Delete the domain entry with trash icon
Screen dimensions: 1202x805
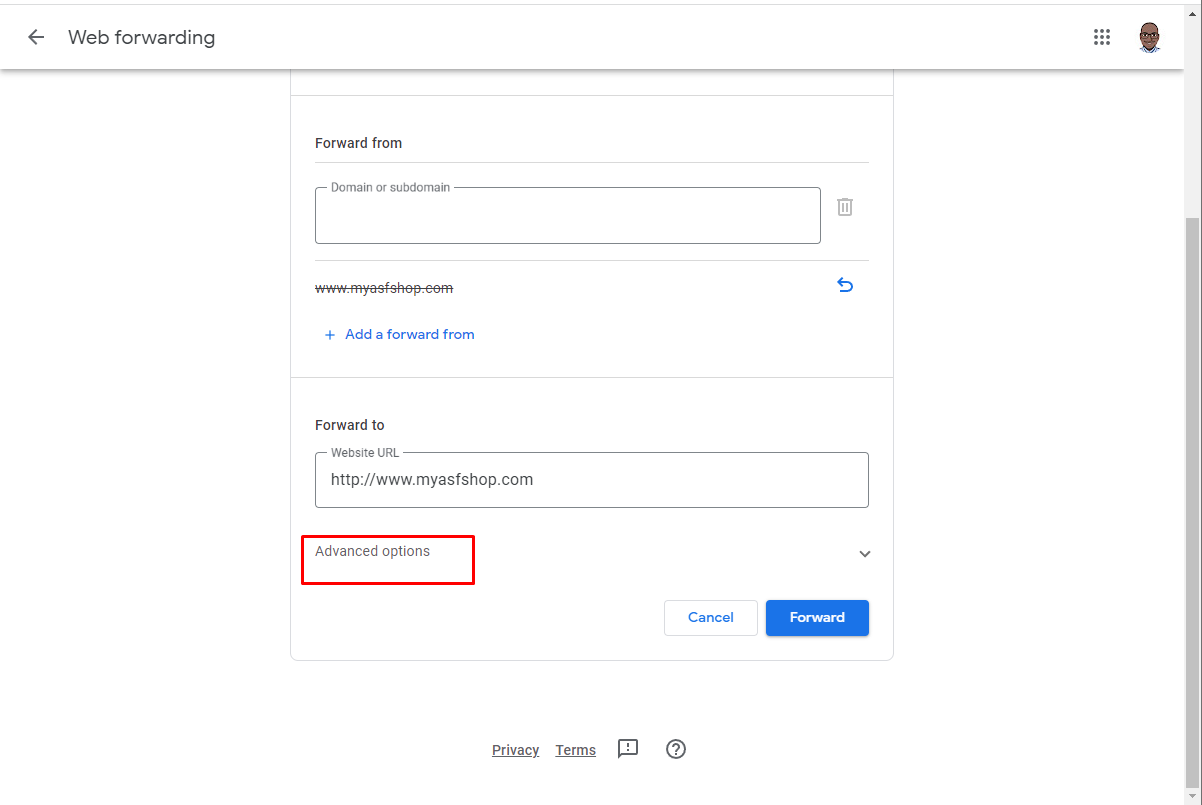click(x=845, y=207)
